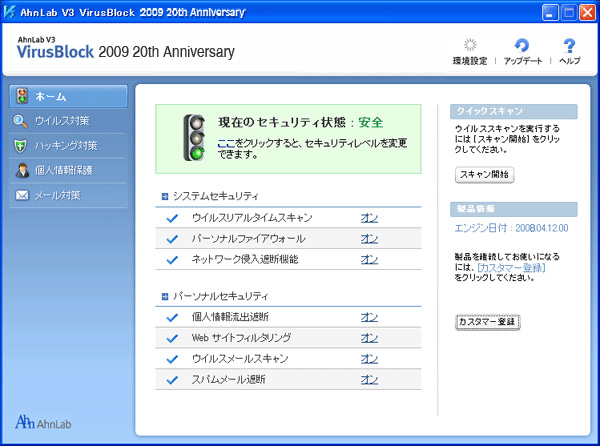Click the ウイルスメールスキャン row label

(240, 359)
